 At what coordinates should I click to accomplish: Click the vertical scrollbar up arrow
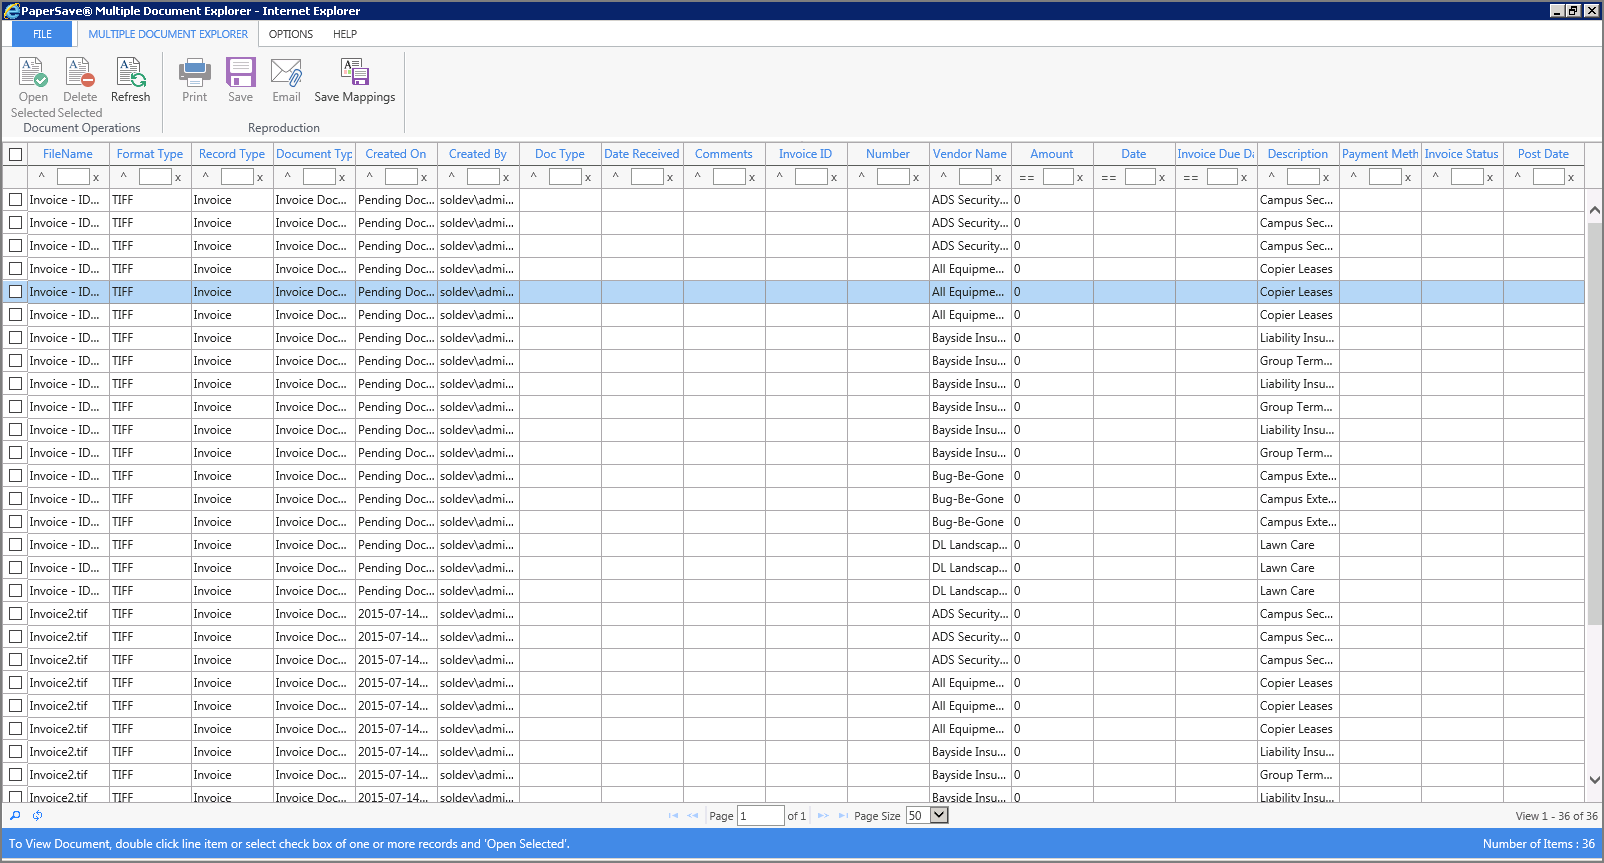[x=1594, y=210]
